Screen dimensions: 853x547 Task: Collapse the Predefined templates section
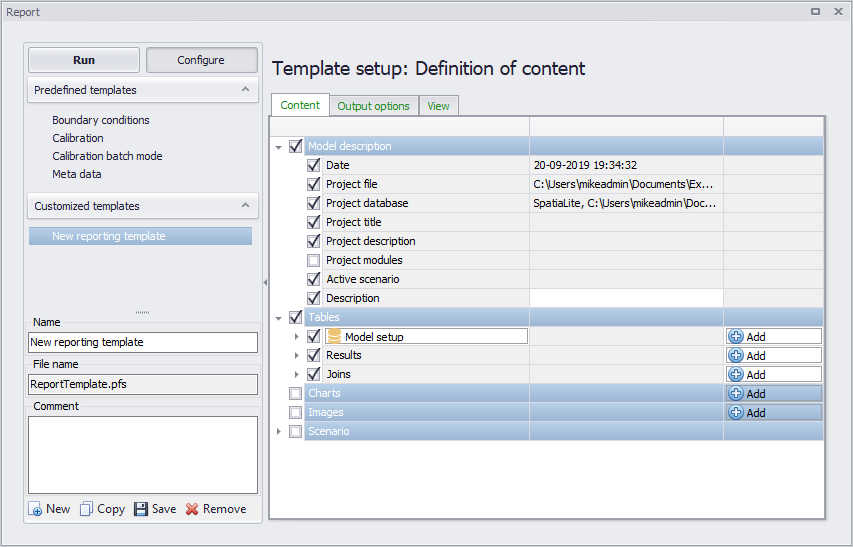tap(245, 89)
